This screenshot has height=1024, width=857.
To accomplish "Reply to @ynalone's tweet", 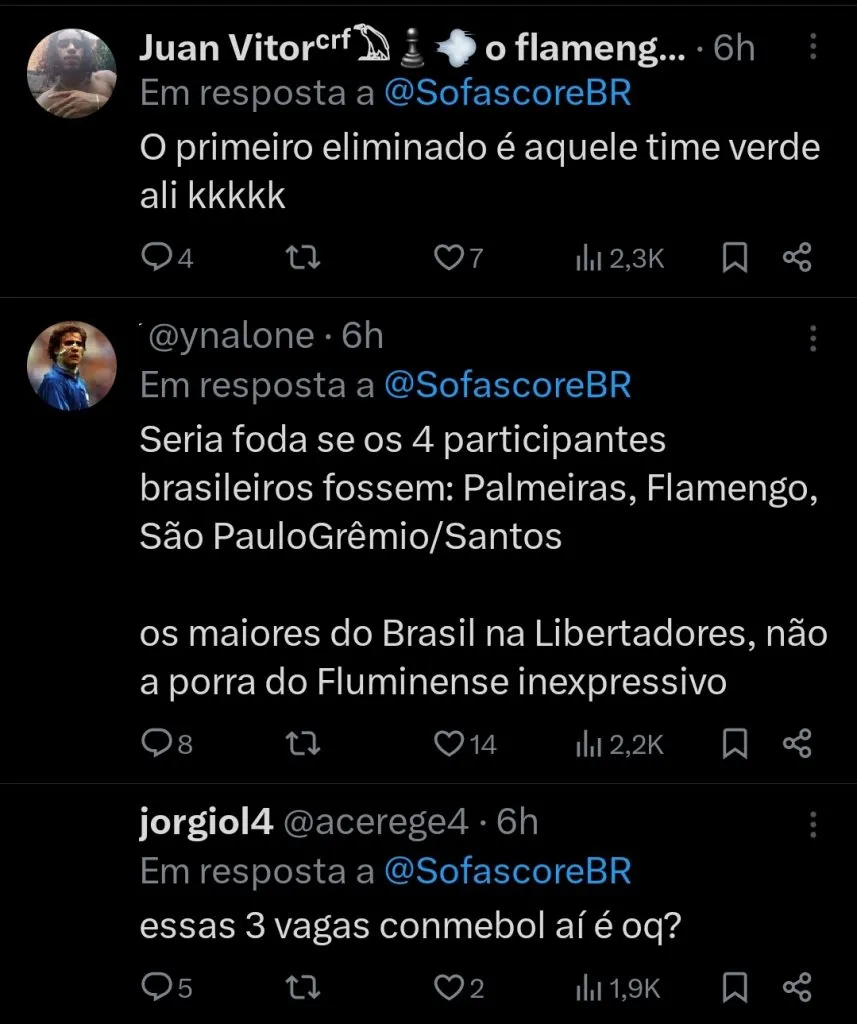I will (x=156, y=743).
